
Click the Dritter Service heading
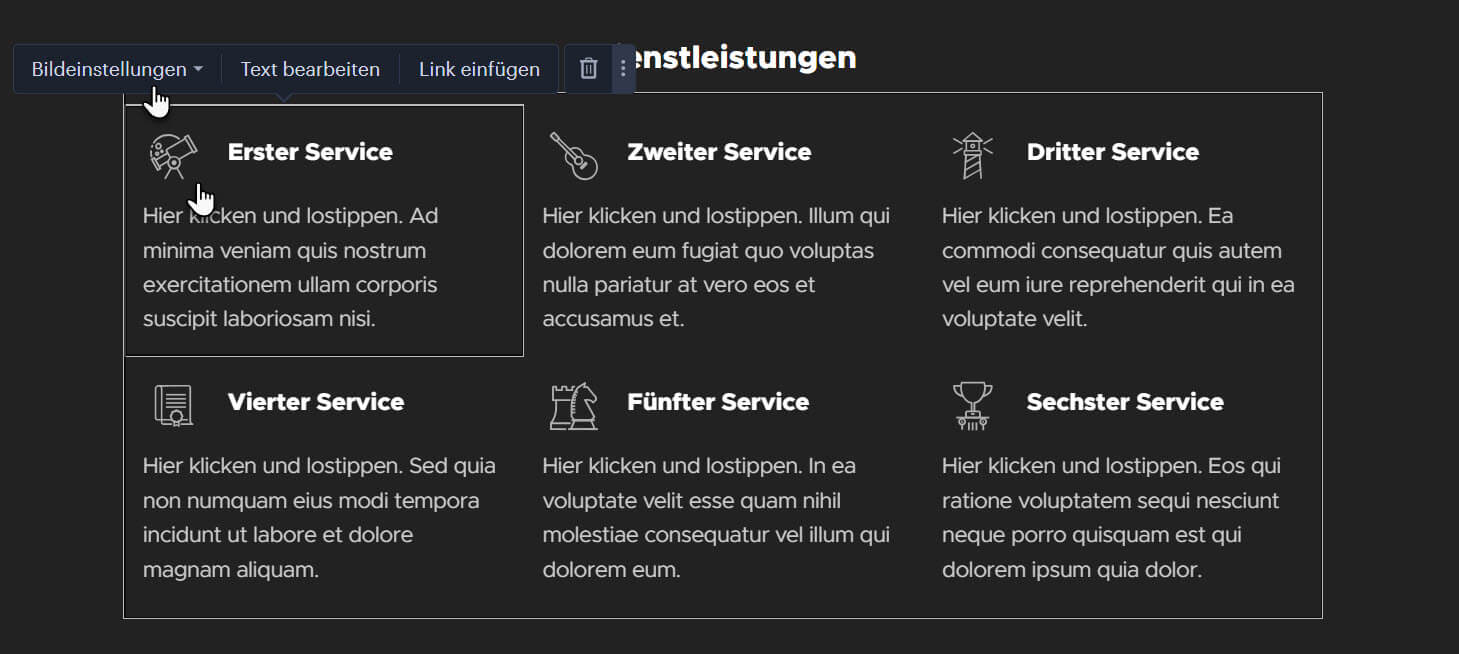coord(1113,152)
